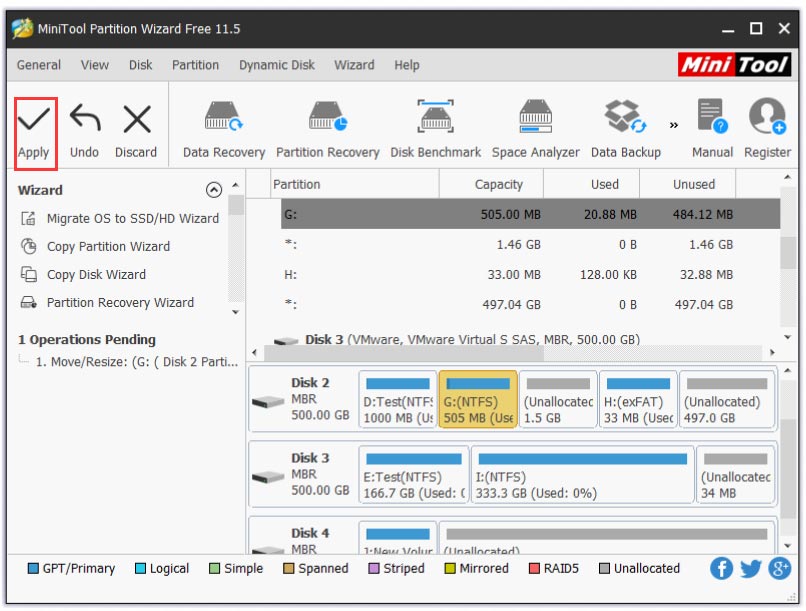This screenshot has height=611, width=806.
Task: Select the pending Move/Resize operation entry
Action: tap(137, 362)
